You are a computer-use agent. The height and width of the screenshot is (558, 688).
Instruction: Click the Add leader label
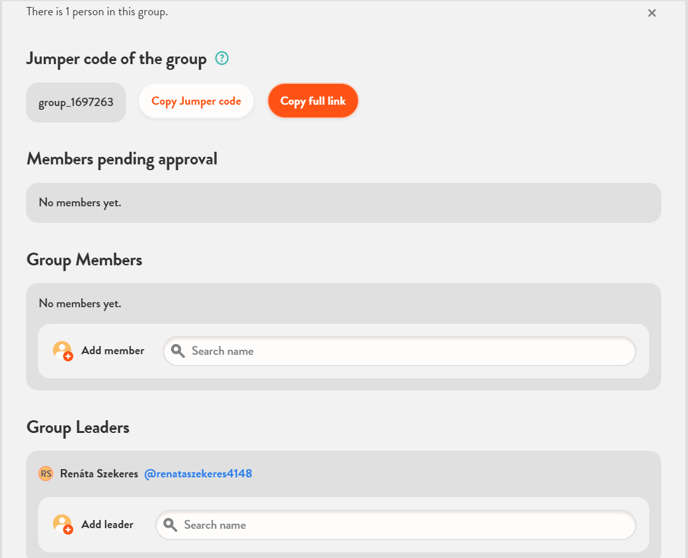pos(108,525)
